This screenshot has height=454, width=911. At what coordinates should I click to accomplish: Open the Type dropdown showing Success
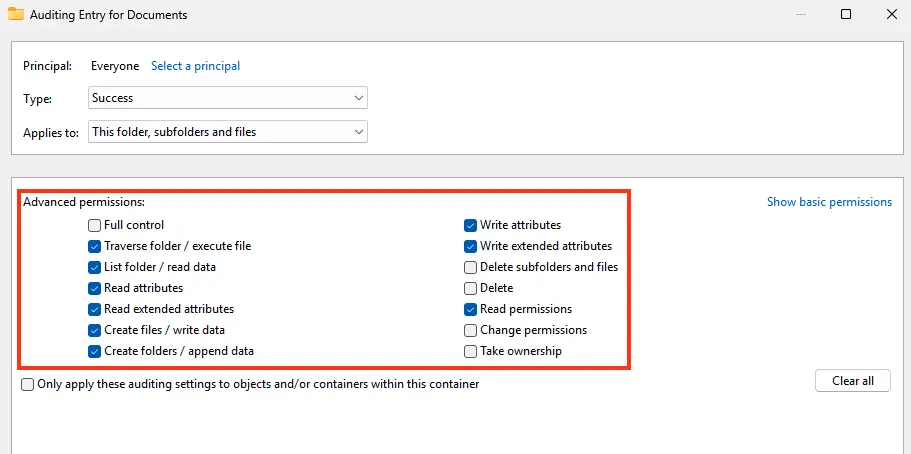pos(228,98)
